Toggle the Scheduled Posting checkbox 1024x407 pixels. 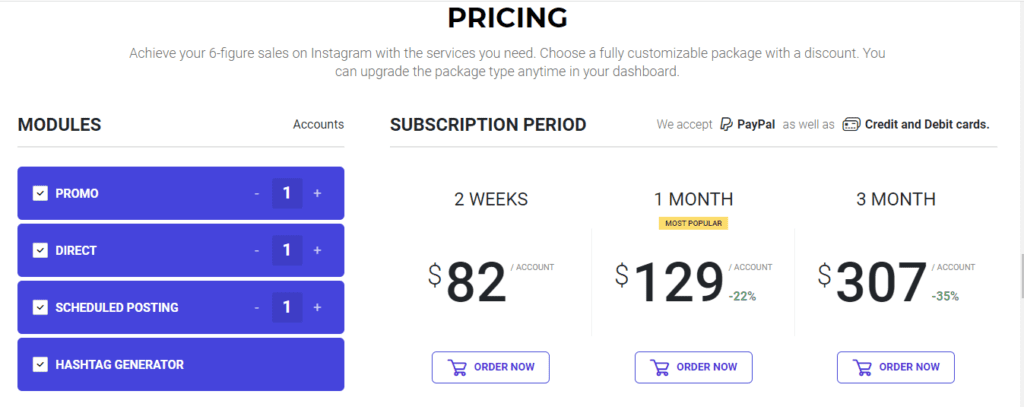(x=40, y=307)
